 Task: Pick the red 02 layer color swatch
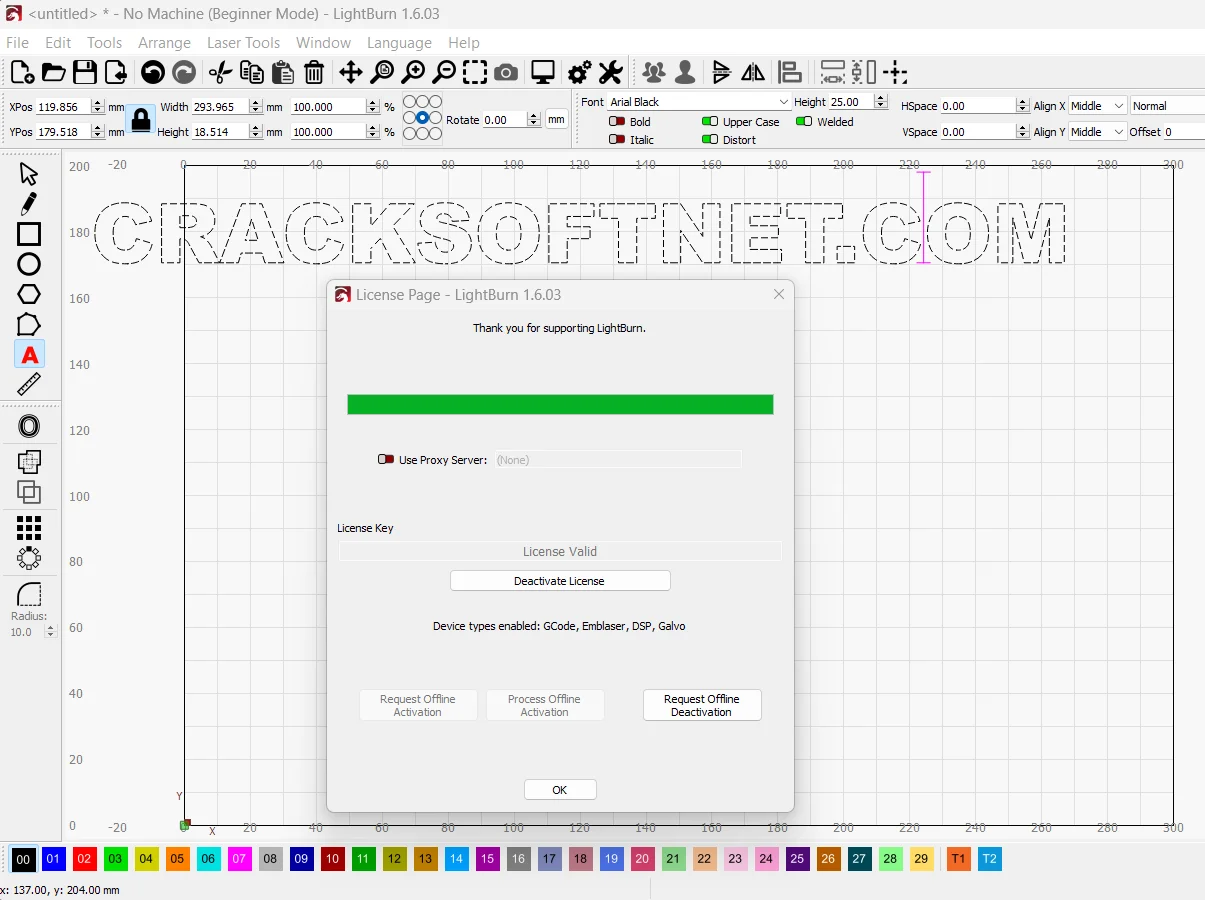click(x=85, y=859)
